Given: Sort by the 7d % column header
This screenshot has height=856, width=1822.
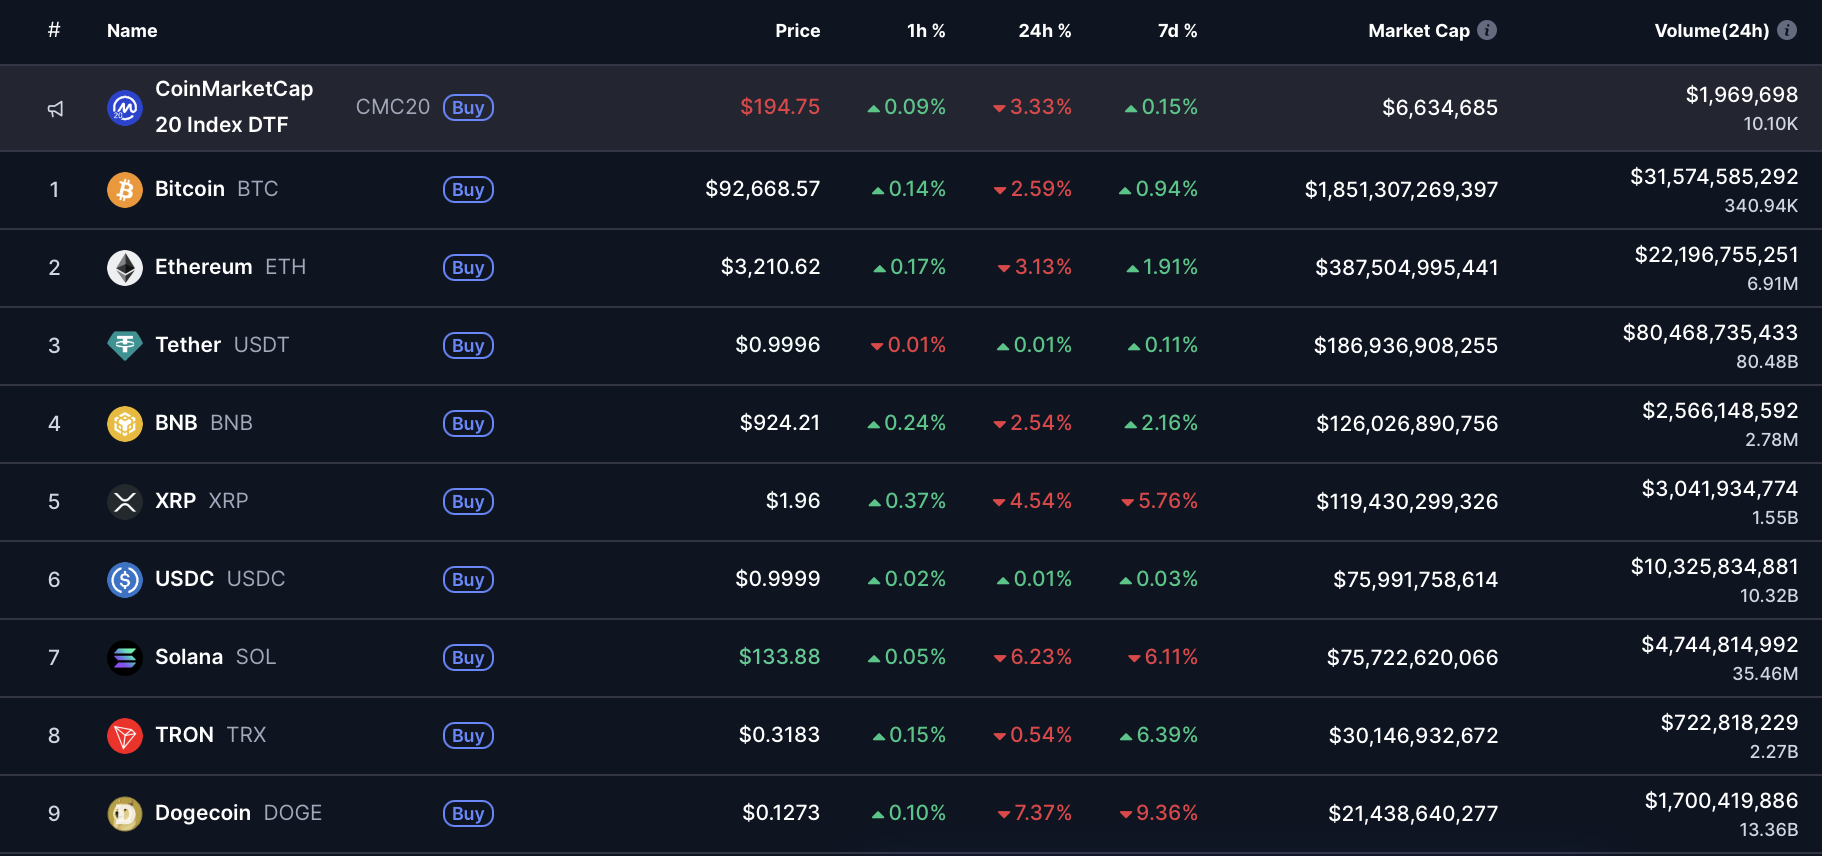Looking at the screenshot, I should [x=1177, y=31].
